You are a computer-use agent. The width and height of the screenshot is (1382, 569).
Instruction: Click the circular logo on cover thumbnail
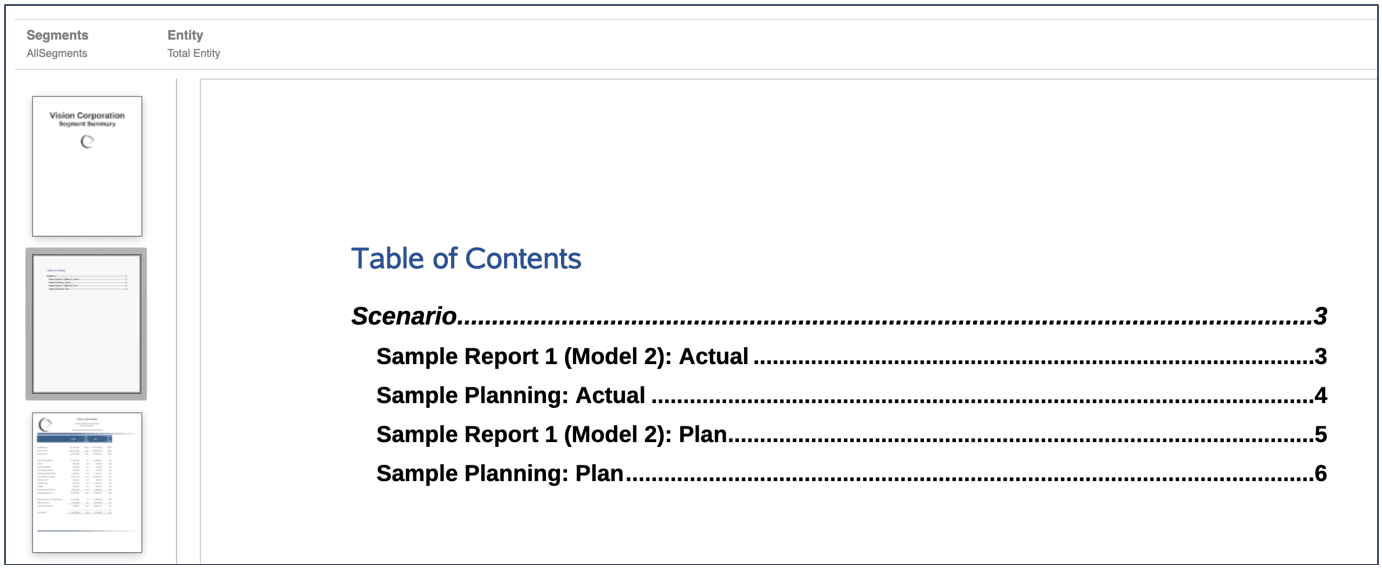pyautogui.click(x=87, y=142)
